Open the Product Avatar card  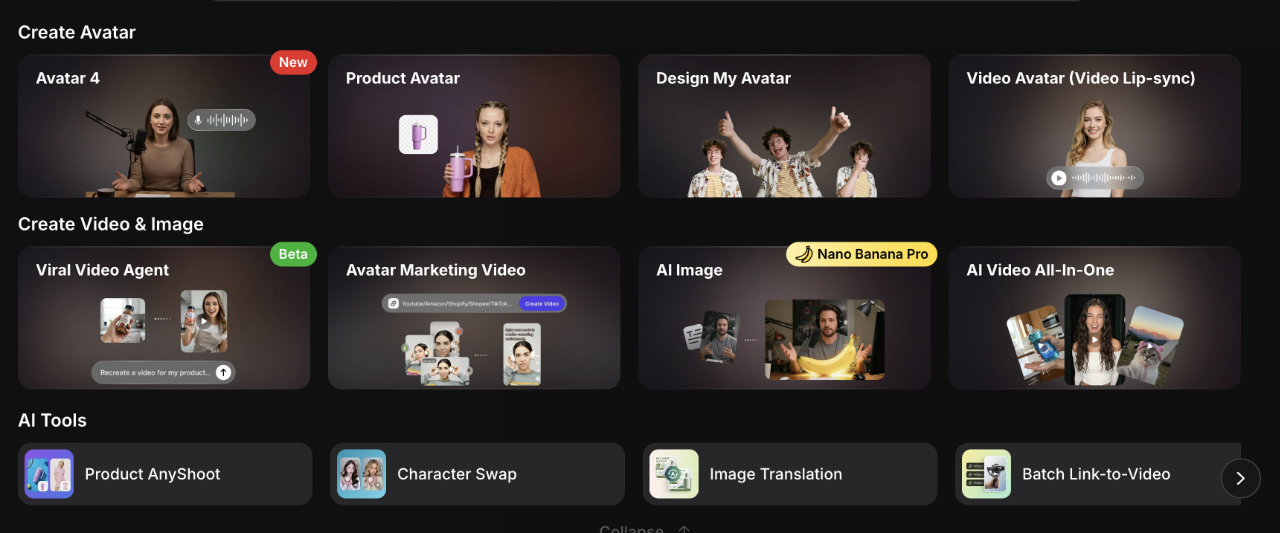[474, 126]
